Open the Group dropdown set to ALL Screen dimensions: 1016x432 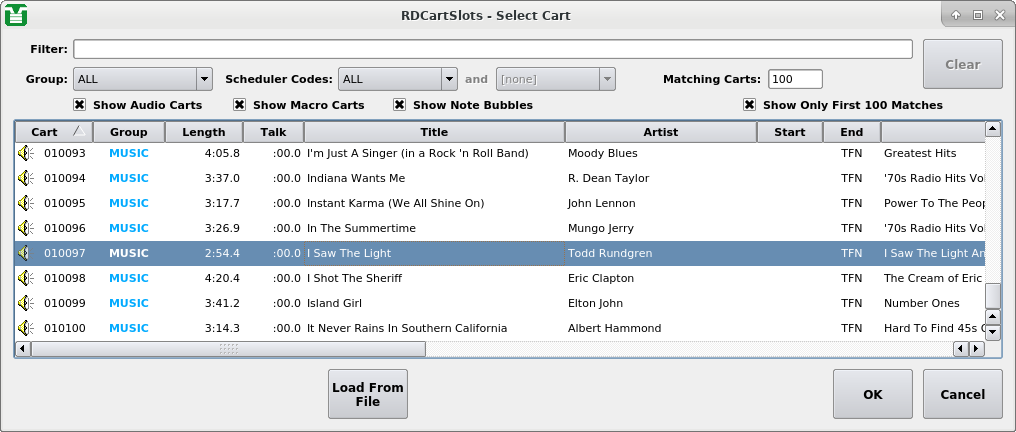(x=142, y=79)
